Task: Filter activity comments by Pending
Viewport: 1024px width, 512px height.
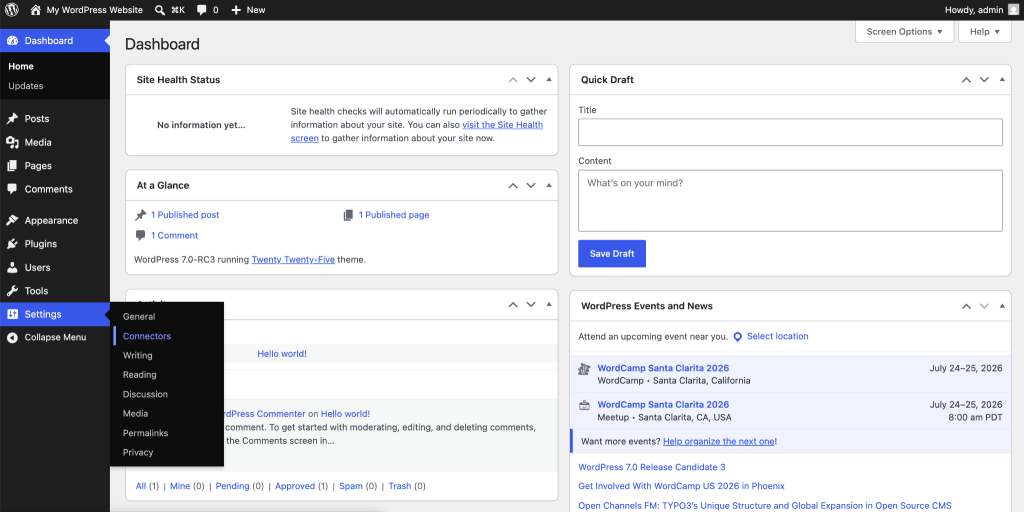Action: 232,486
